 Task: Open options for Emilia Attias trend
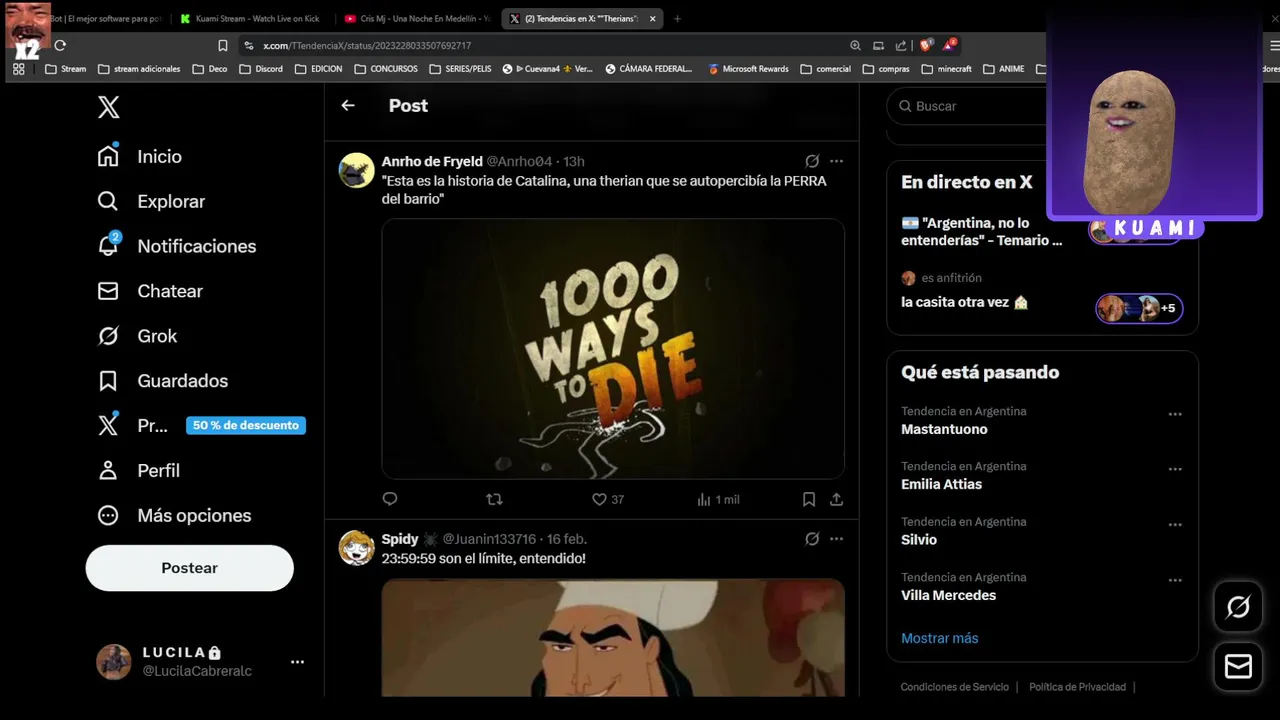click(x=1175, y=469)
